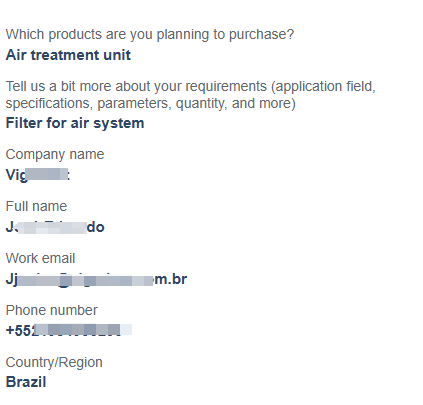Click the 'specifications, parameters, quantity, and more' line

151,103
